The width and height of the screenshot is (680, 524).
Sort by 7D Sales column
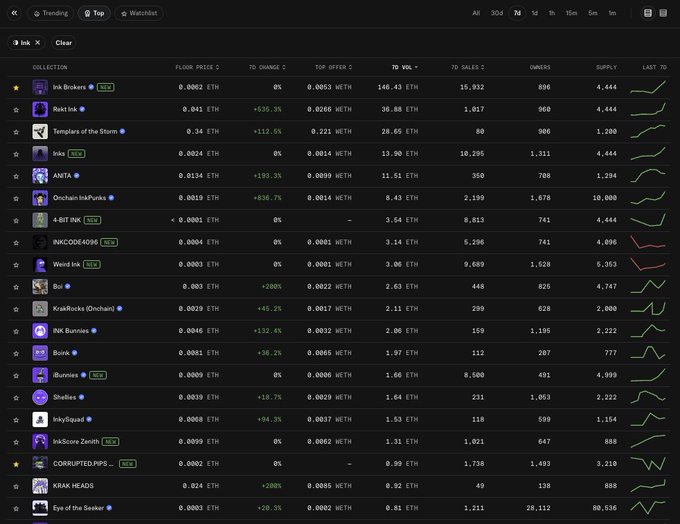468,67
